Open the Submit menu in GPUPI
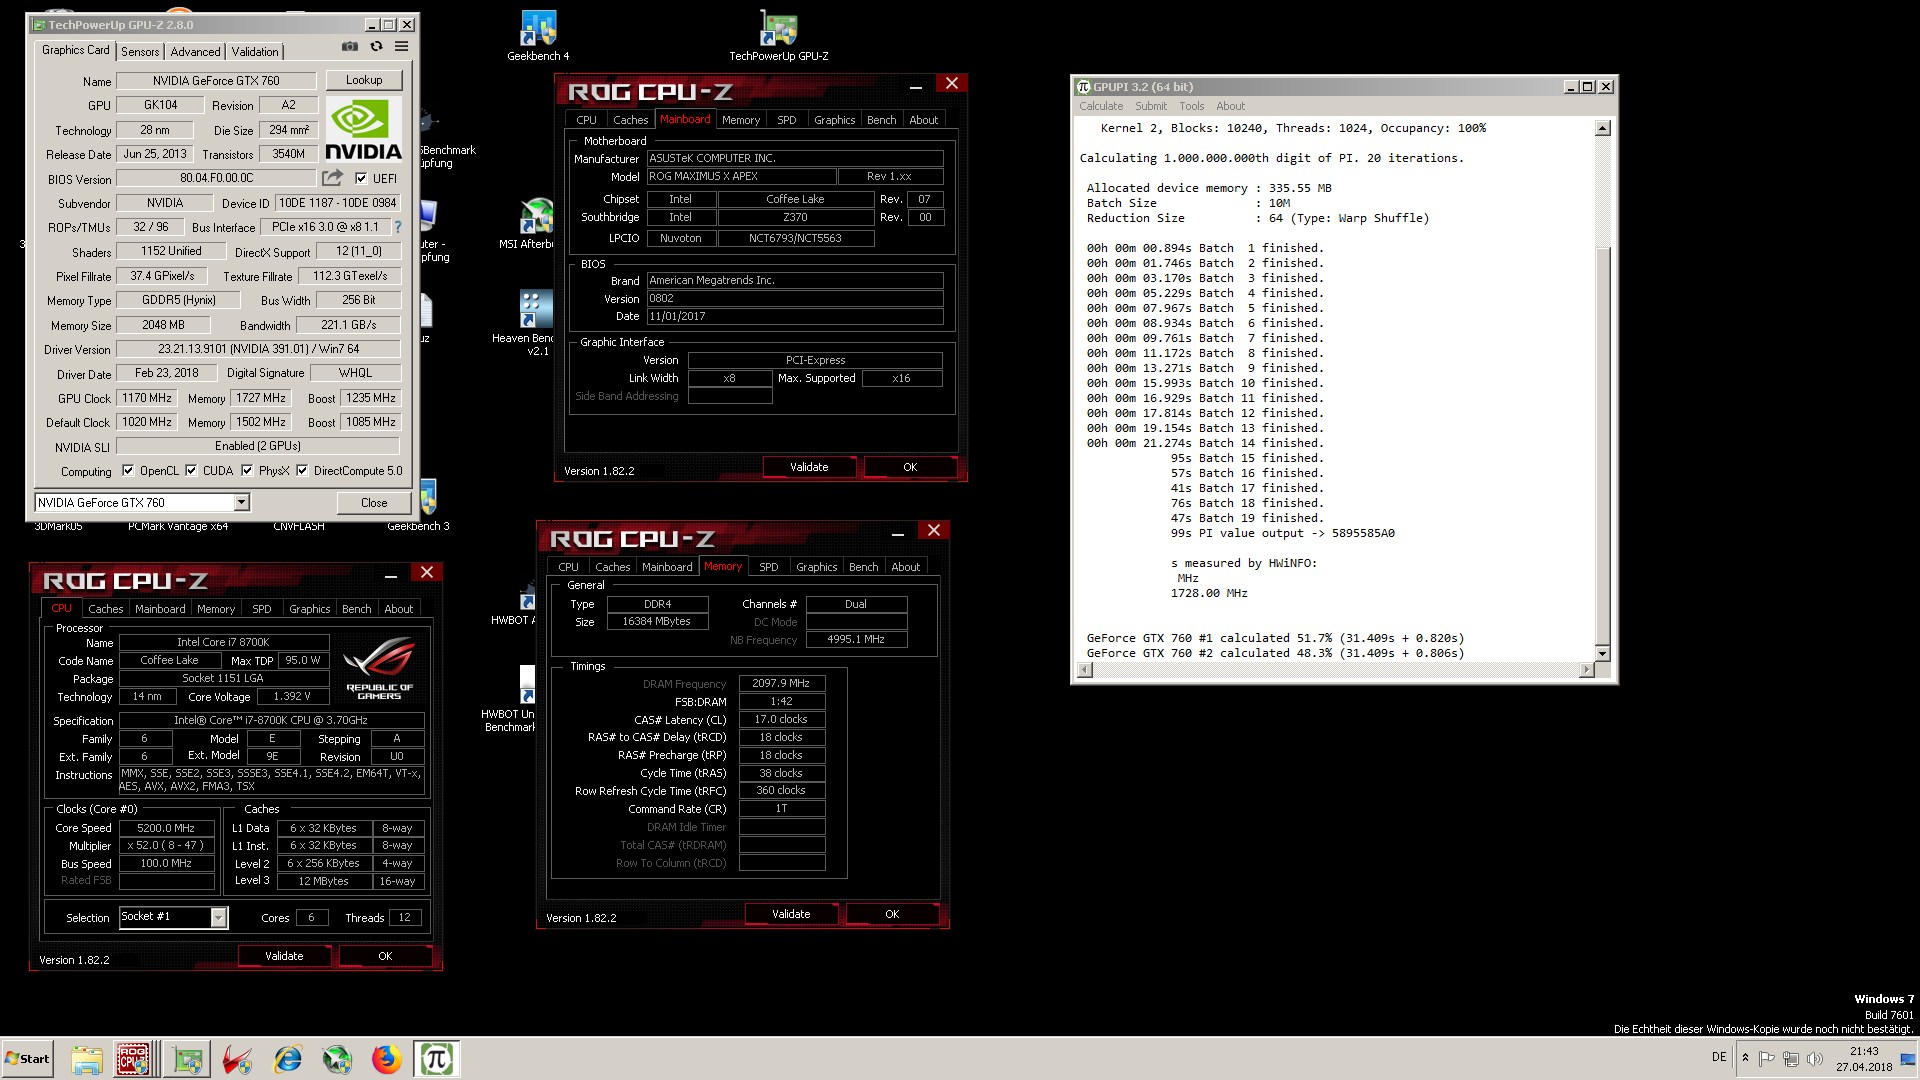This screenshot has width=1920, height=1080. [x=1150, y=106]
